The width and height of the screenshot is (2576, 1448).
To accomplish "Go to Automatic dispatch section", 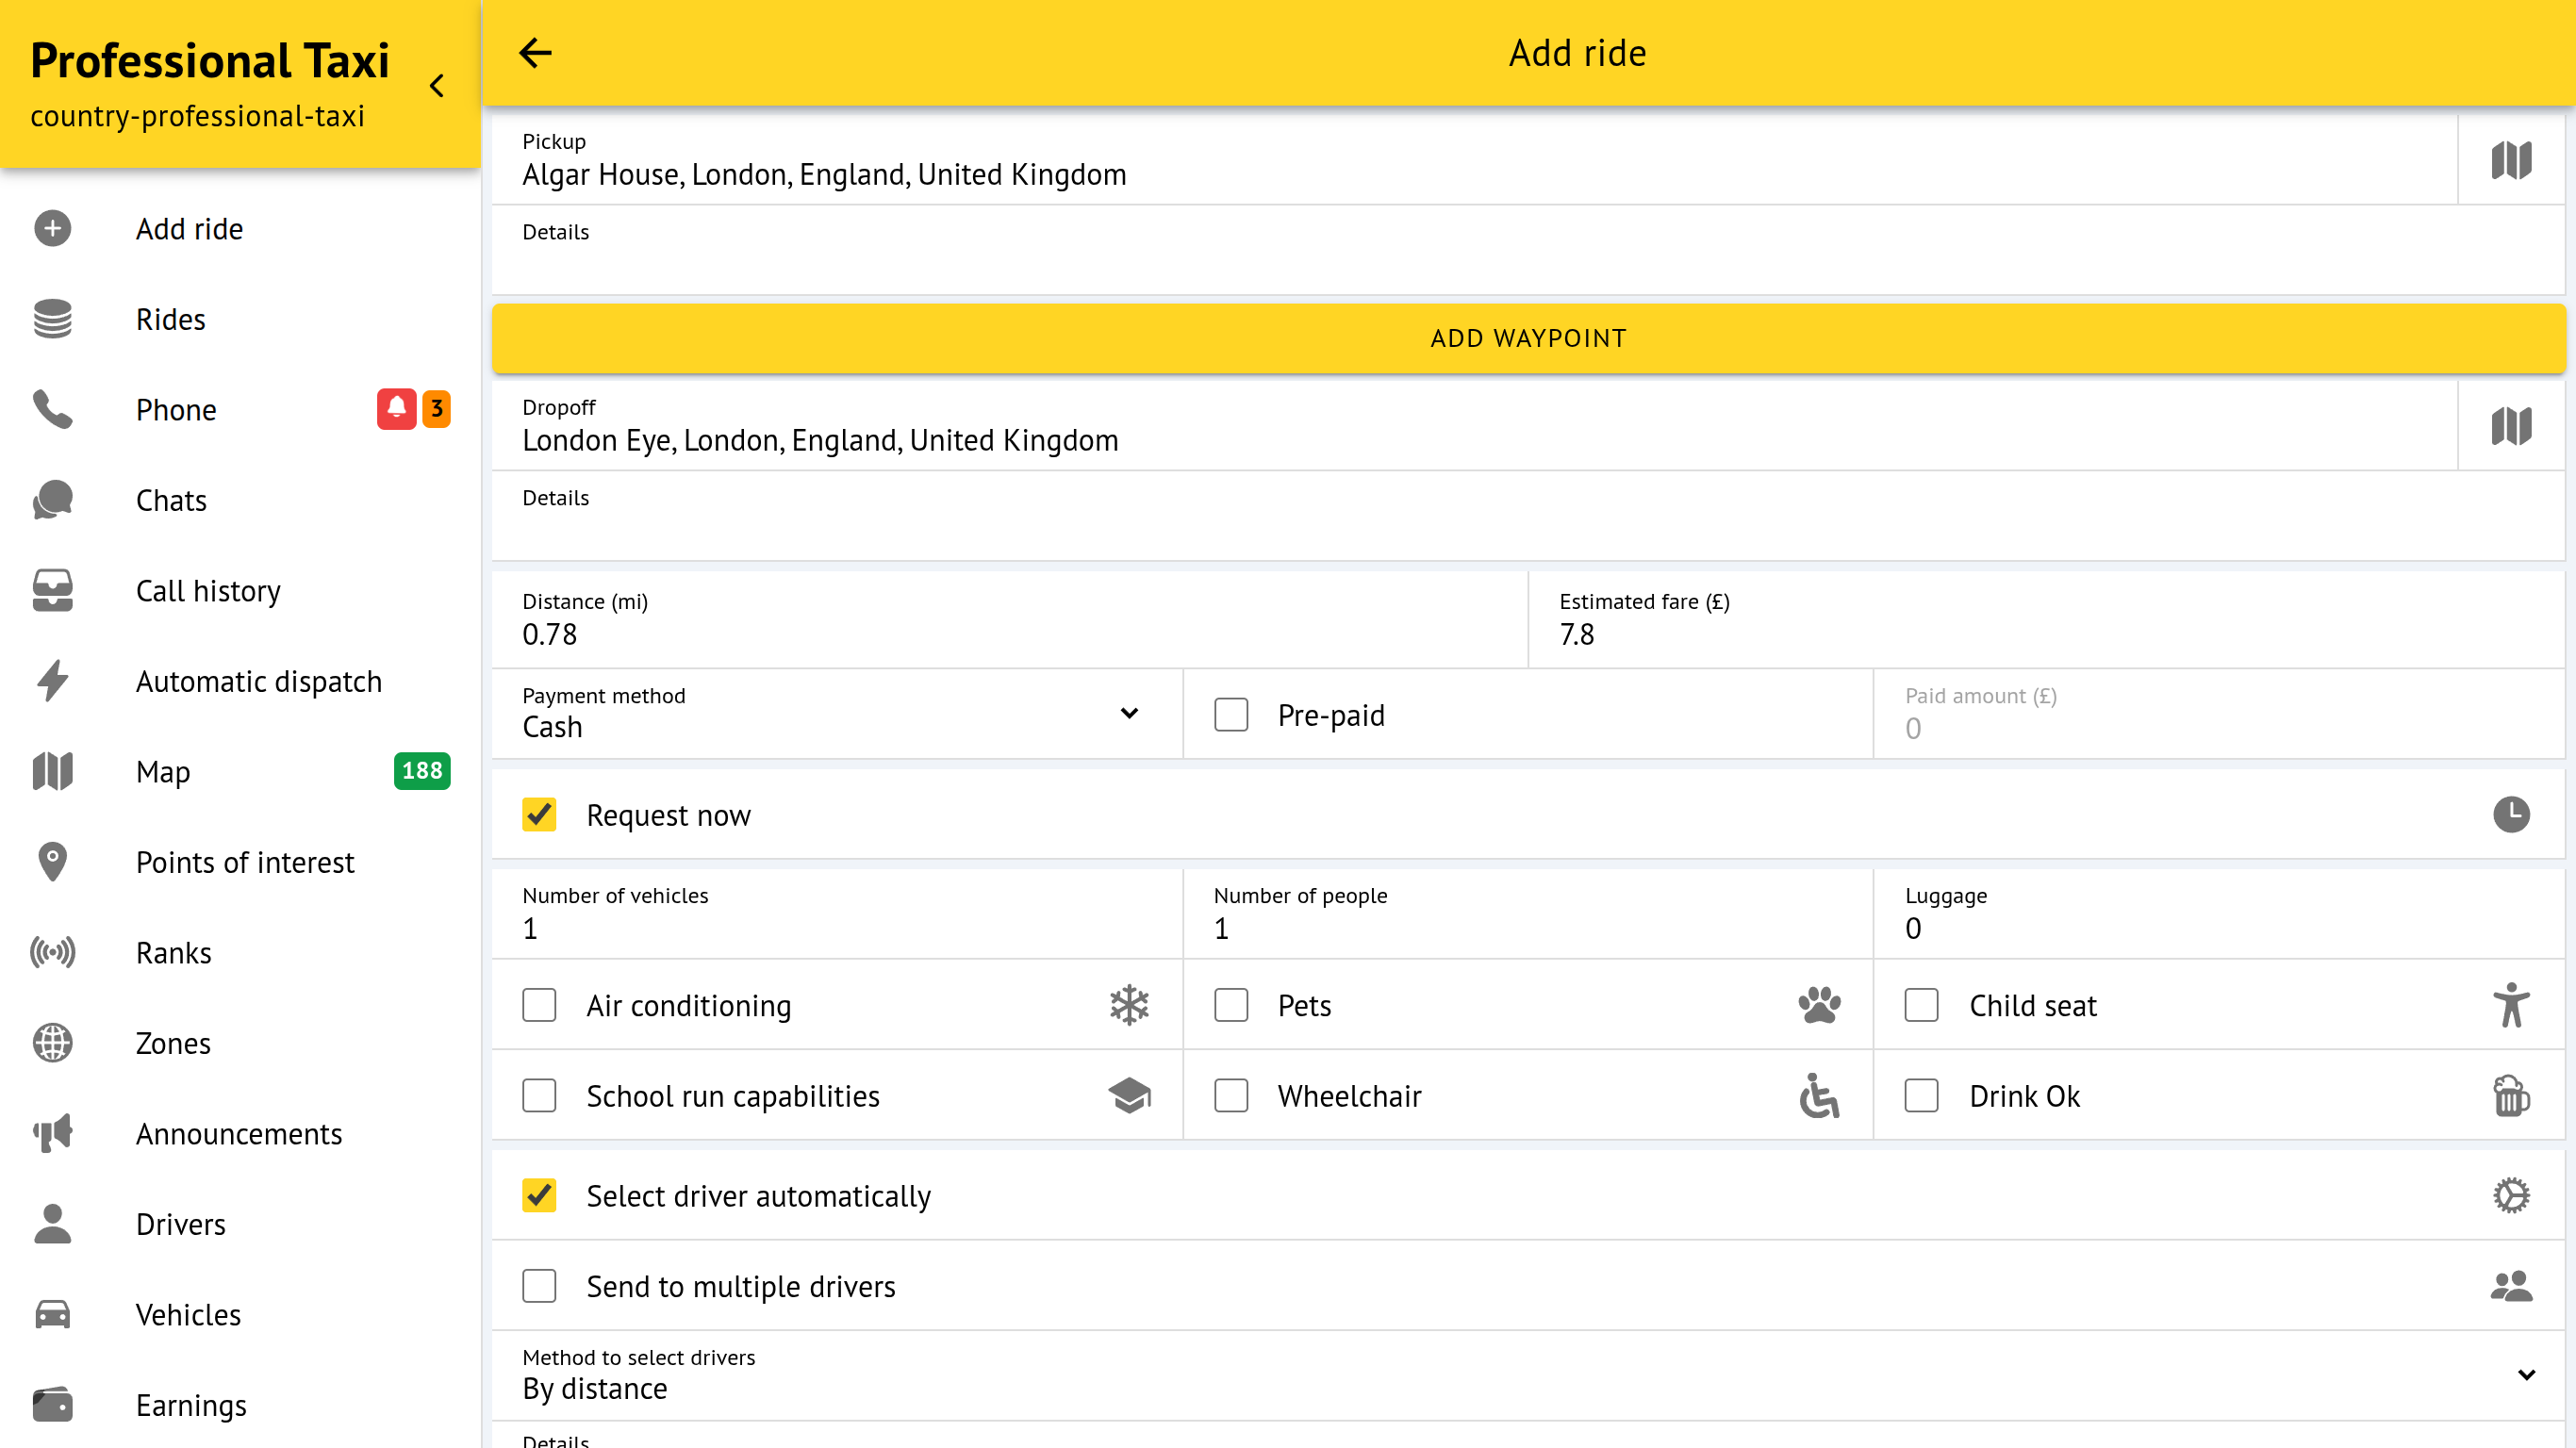I will click(258, 681).
